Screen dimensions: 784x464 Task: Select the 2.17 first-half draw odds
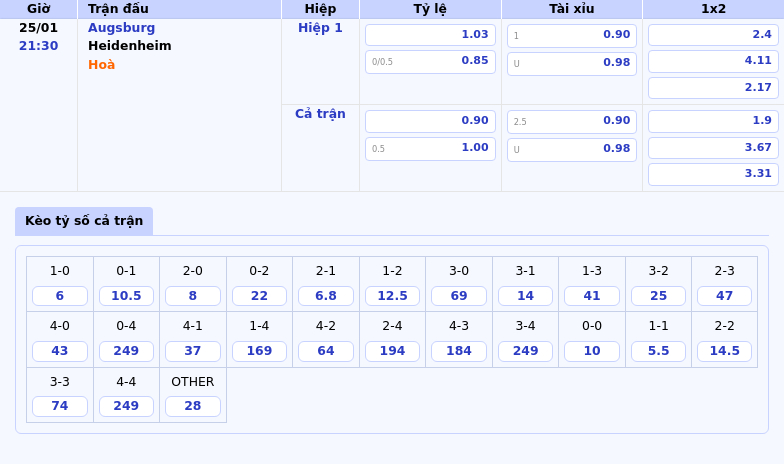coord(713,88)
